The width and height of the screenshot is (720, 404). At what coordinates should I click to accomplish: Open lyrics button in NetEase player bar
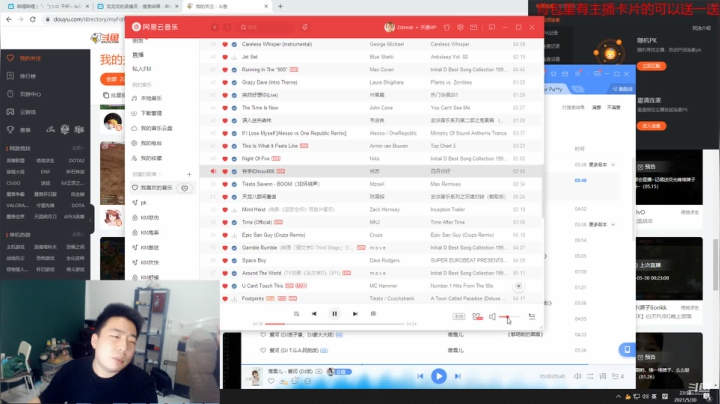[373, 314]
